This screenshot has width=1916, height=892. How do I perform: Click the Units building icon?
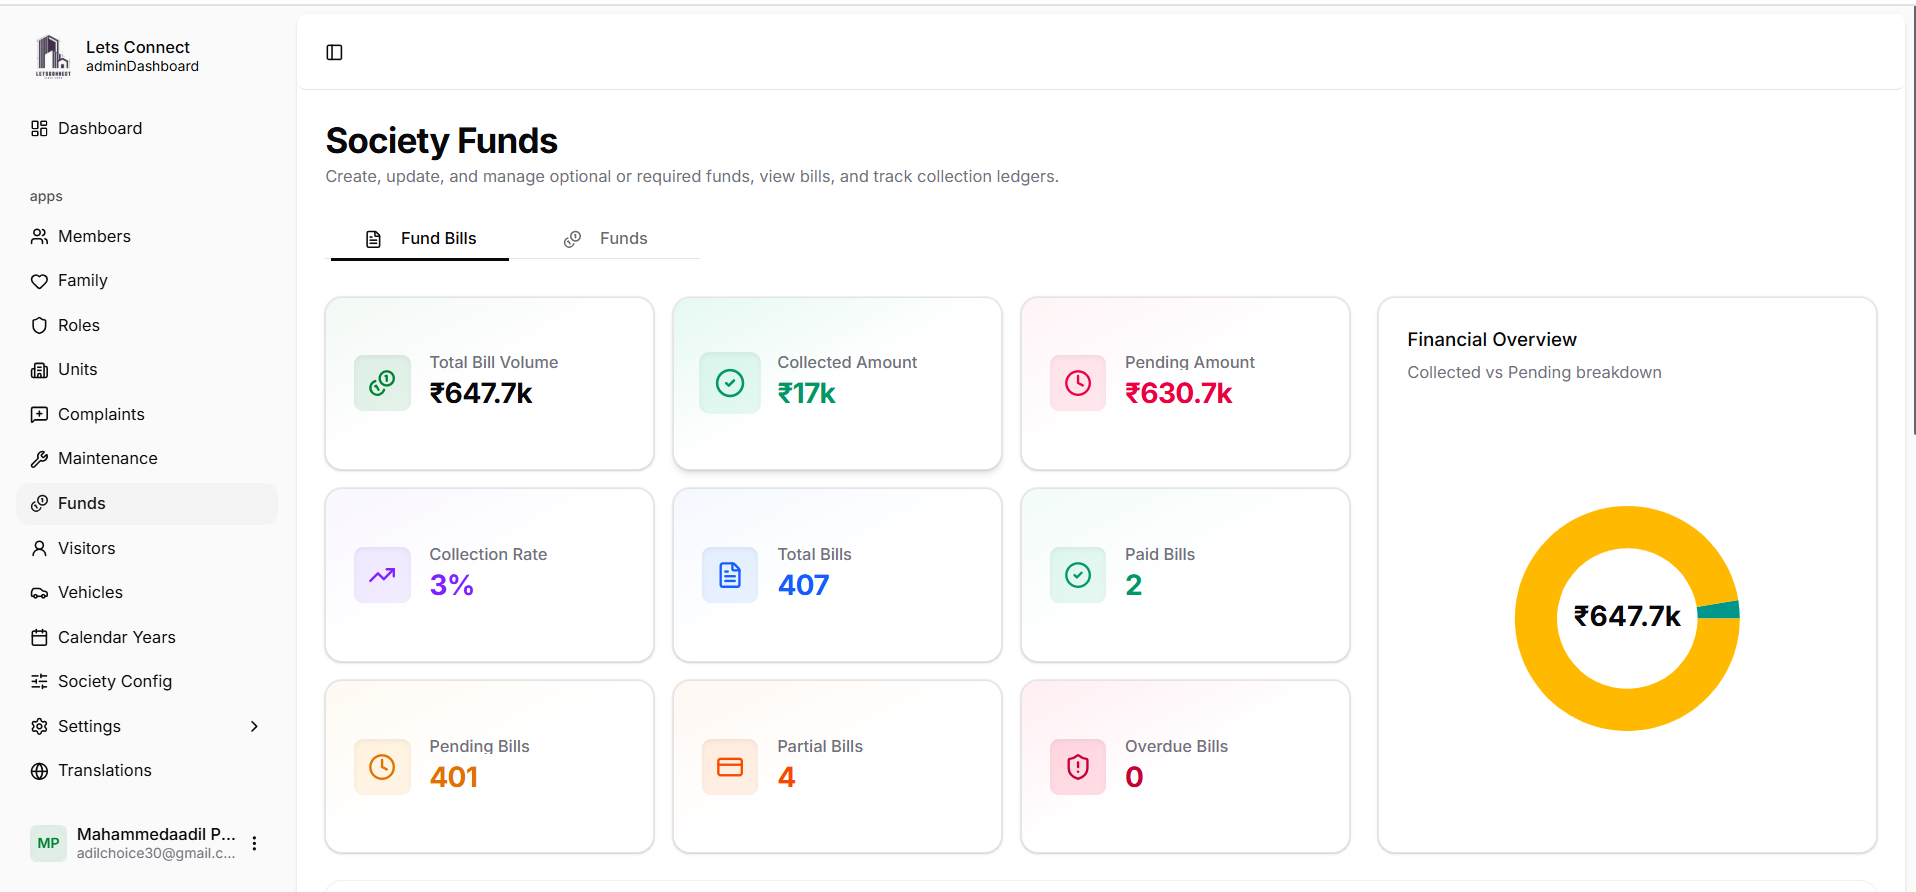pyautogui.click(x=39, y=370)
